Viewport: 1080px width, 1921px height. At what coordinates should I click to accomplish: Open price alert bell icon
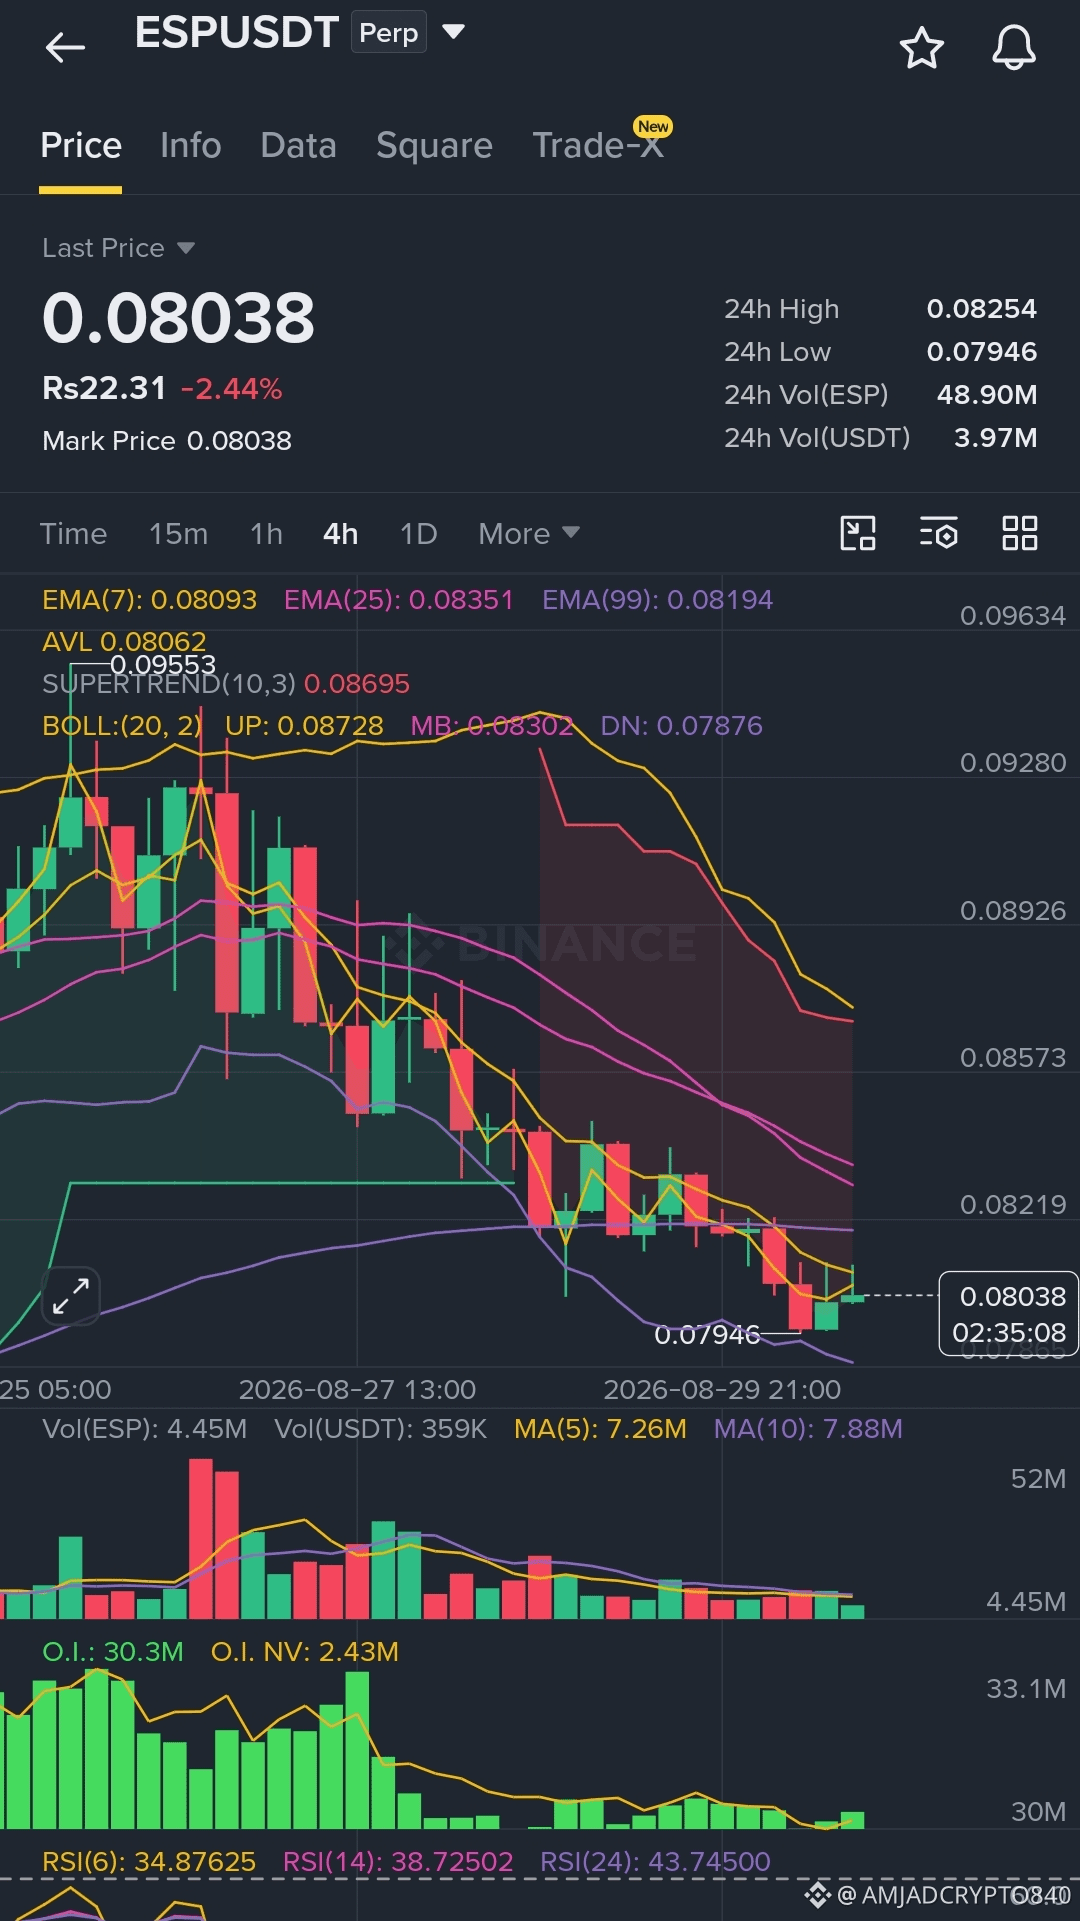1013,48
